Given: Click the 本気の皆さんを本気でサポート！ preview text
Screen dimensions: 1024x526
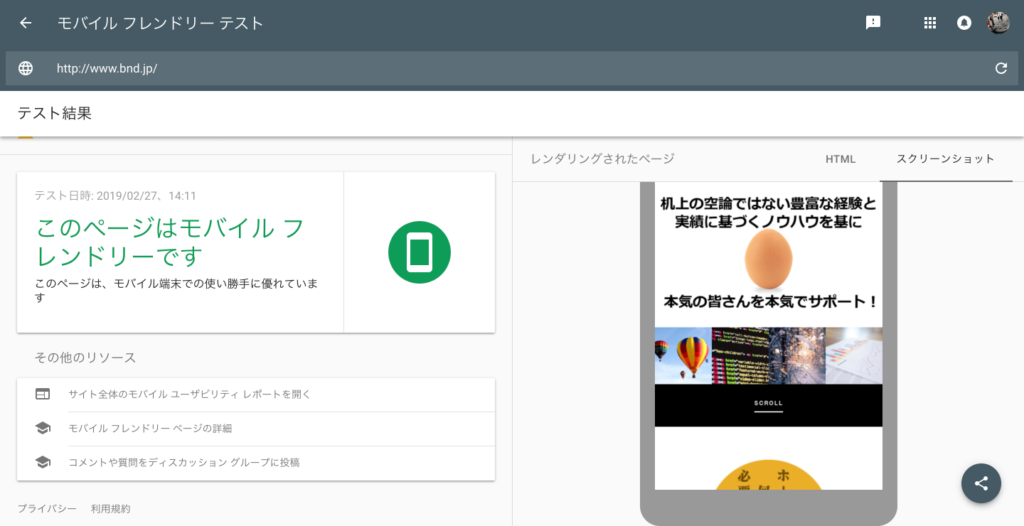Looking at the screenshot, I should coord(770,302).
